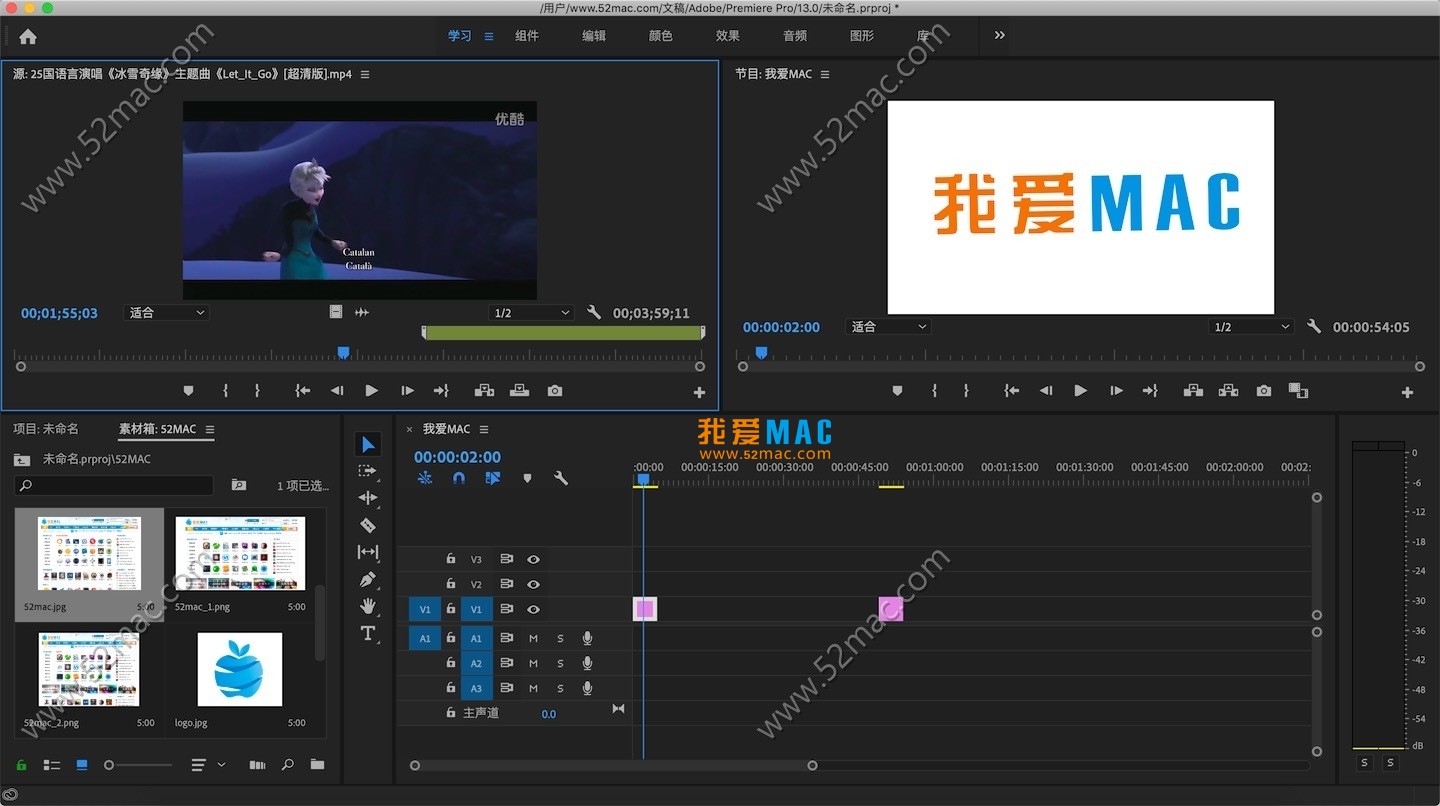The image size is (1440, 806).
Task: Step back one frame in source monitor
Action: pyautogui.click(x=337, y=391)
